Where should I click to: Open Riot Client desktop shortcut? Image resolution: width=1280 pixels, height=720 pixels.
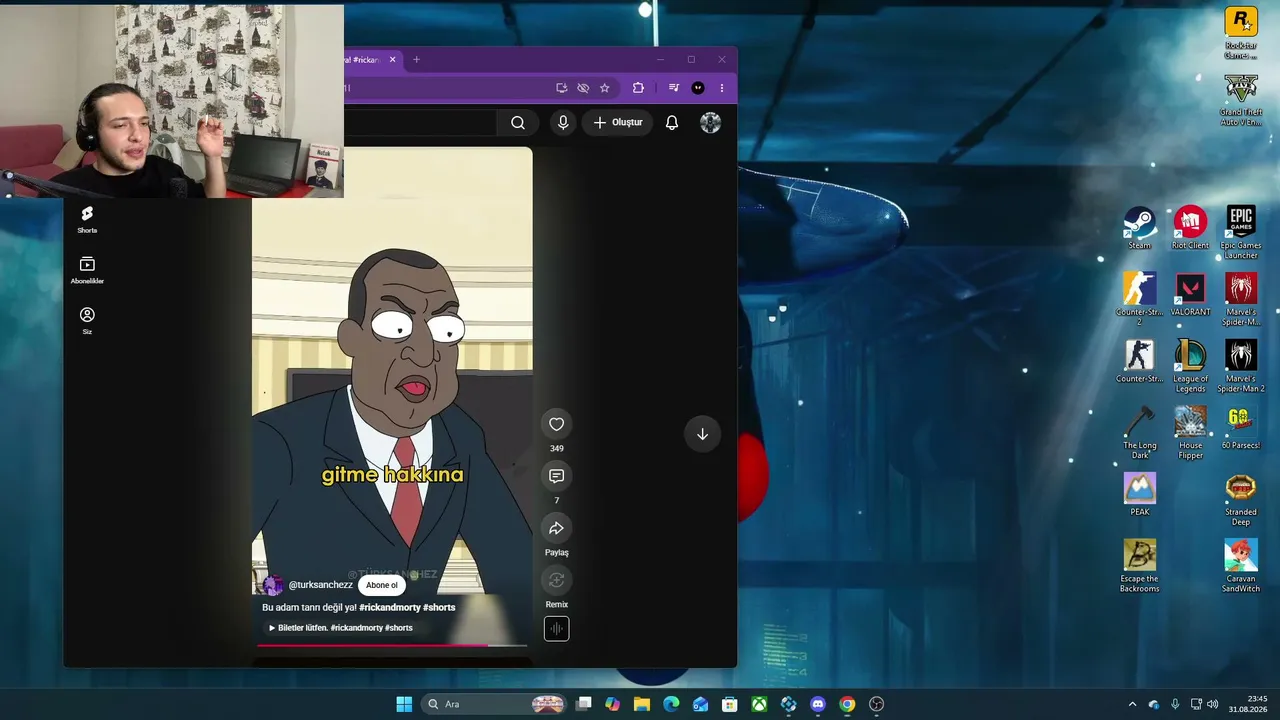(1190, 228)
